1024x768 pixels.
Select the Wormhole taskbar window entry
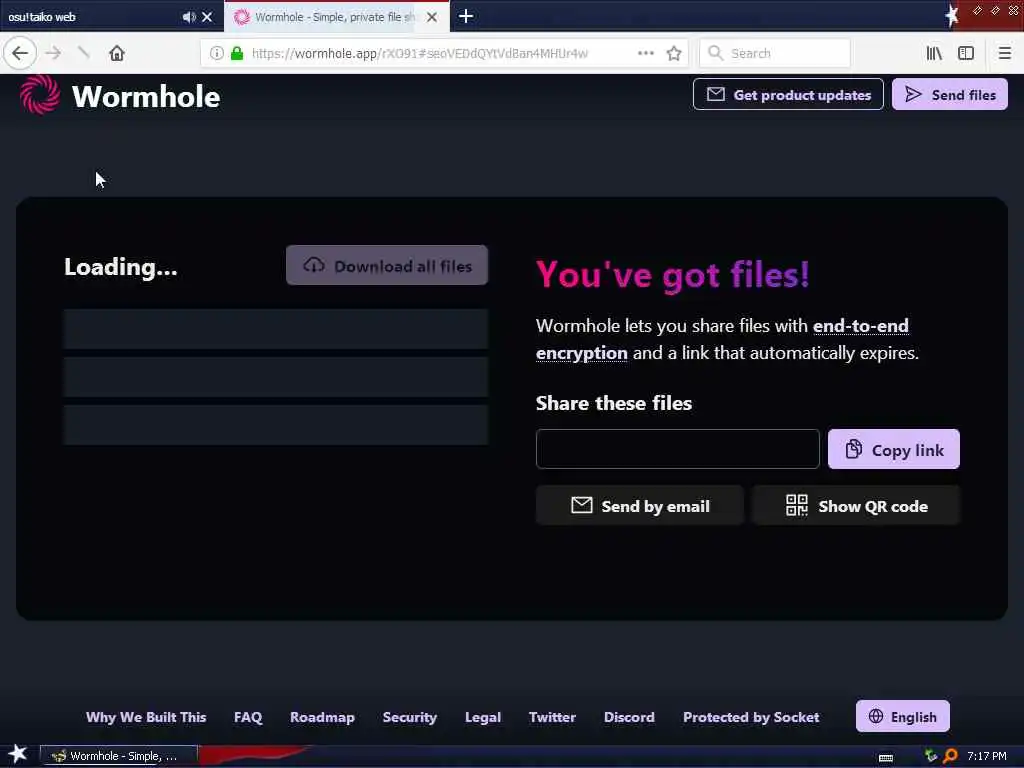click(x=119, y=756)
